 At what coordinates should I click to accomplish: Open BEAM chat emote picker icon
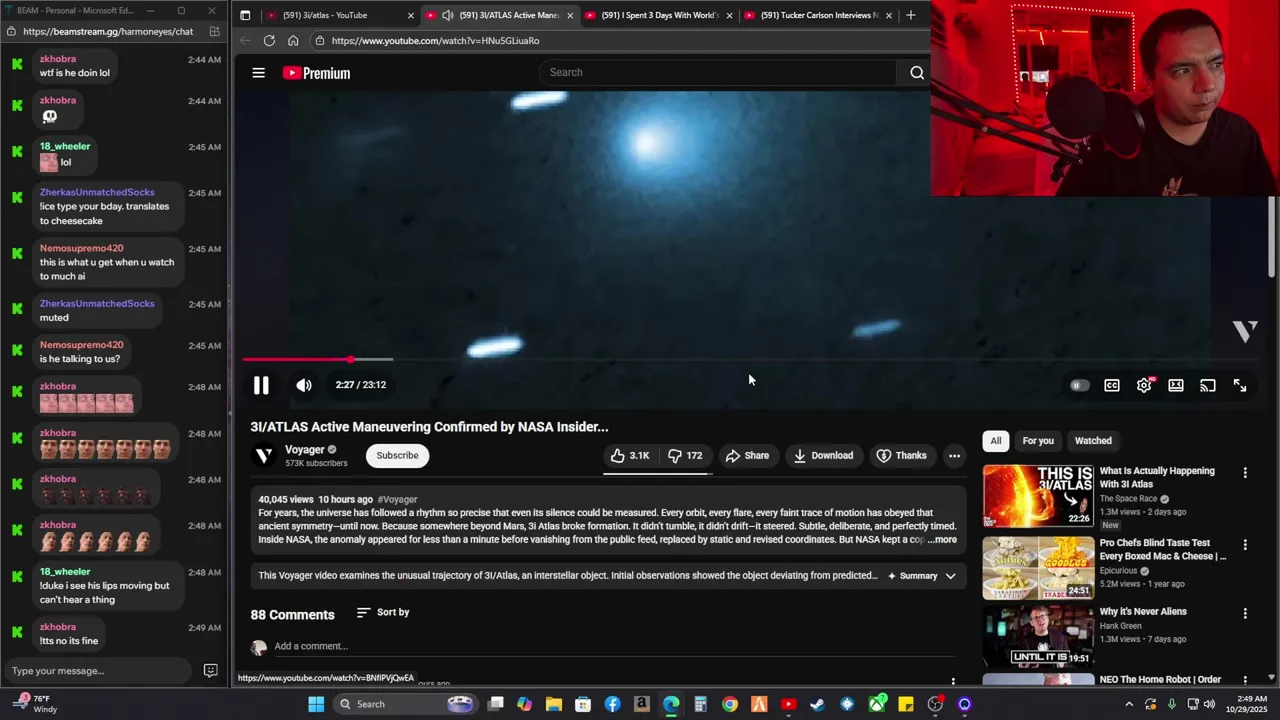(210, 671)
